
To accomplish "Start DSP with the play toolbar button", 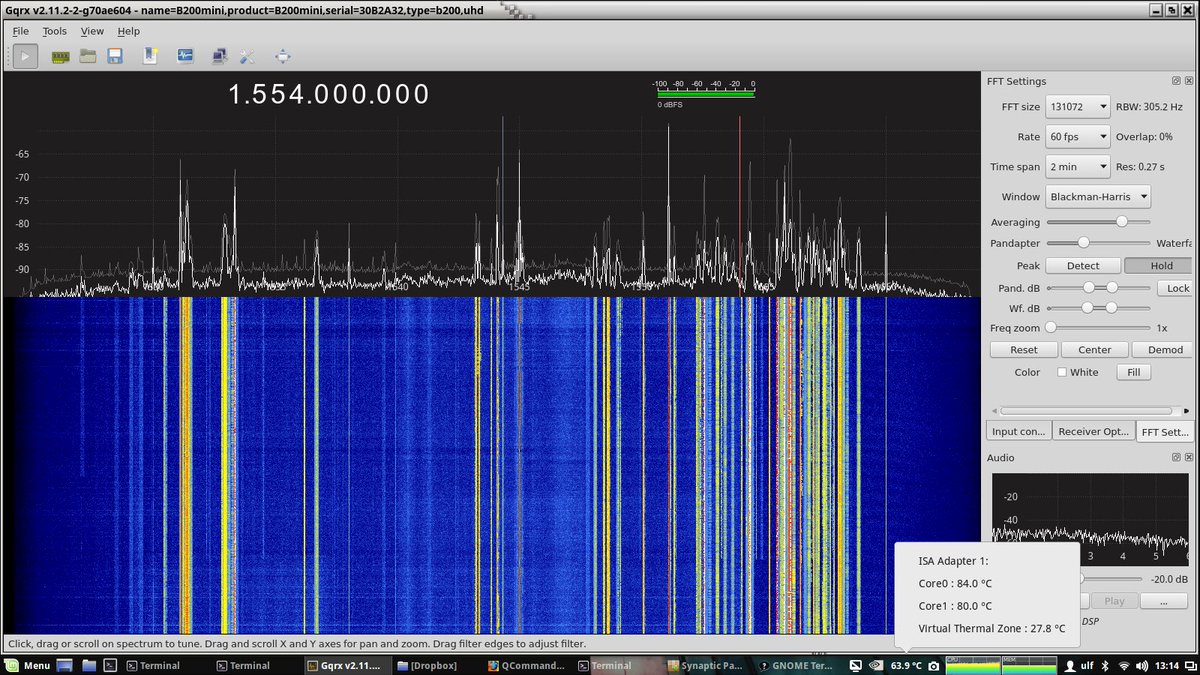I will pyautogui.click(x=26, y=56).
